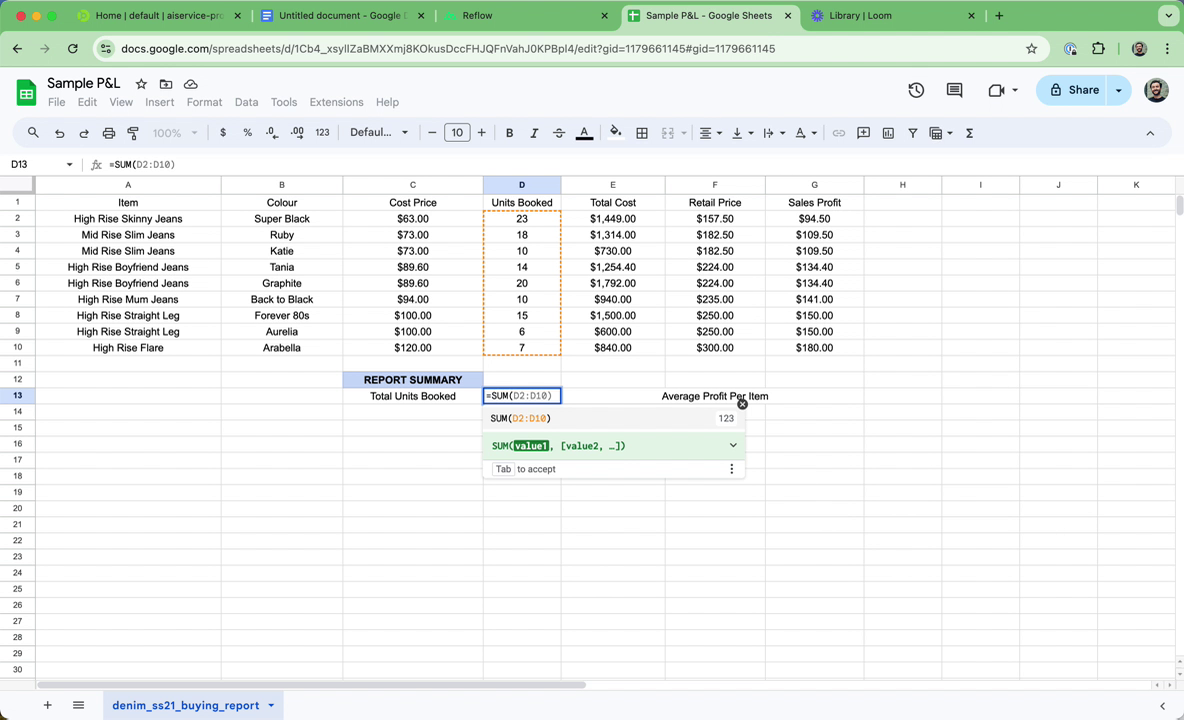
Task: Toggle strikethrough formatting
Action: [x=559, y=133]
